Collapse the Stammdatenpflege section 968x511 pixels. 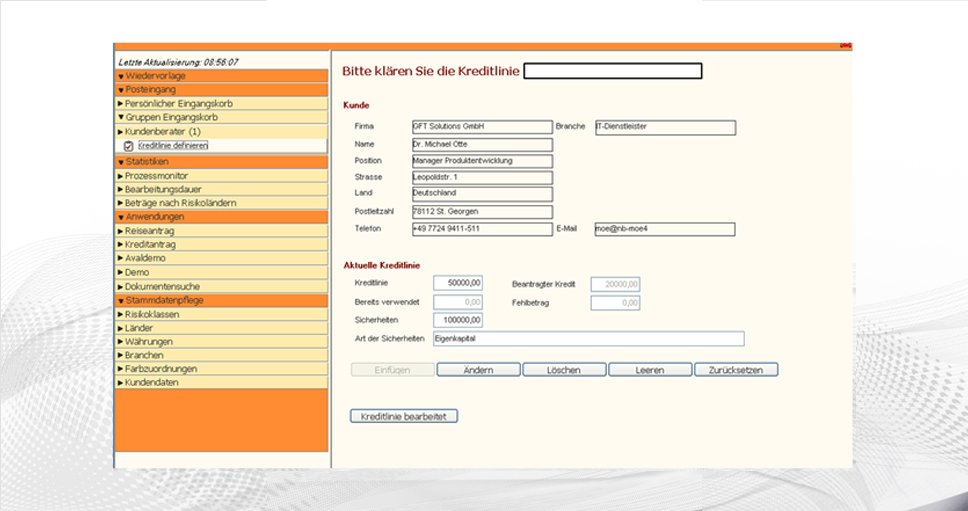point(221,301)
